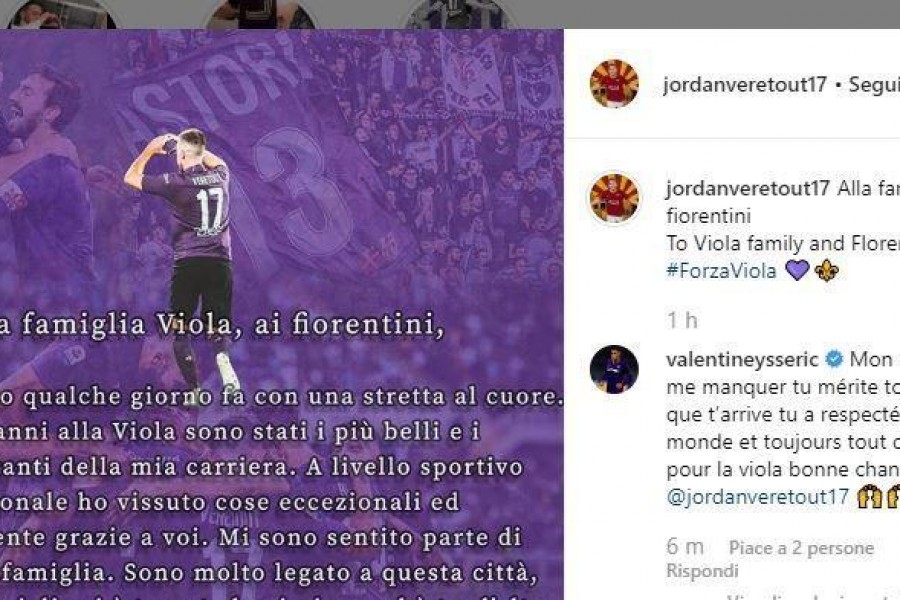
Task: View likes via Piace a 2 persone
Action: [801, 548]
